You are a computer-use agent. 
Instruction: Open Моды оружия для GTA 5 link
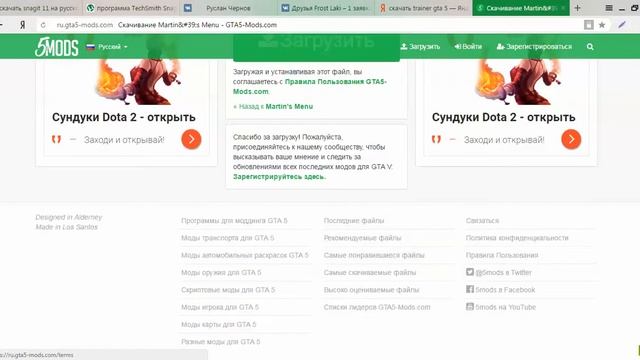(x=221, y=272)
